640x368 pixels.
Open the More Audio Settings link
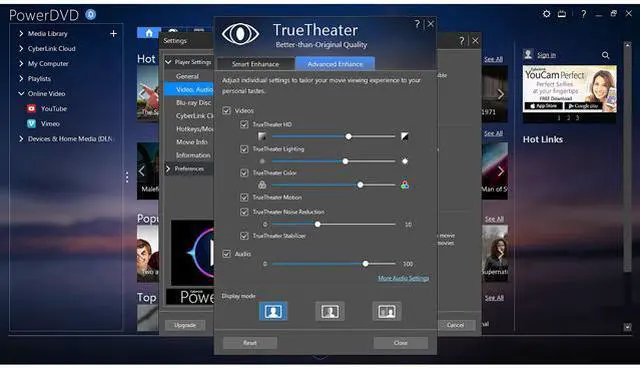[x=403, y=278]
